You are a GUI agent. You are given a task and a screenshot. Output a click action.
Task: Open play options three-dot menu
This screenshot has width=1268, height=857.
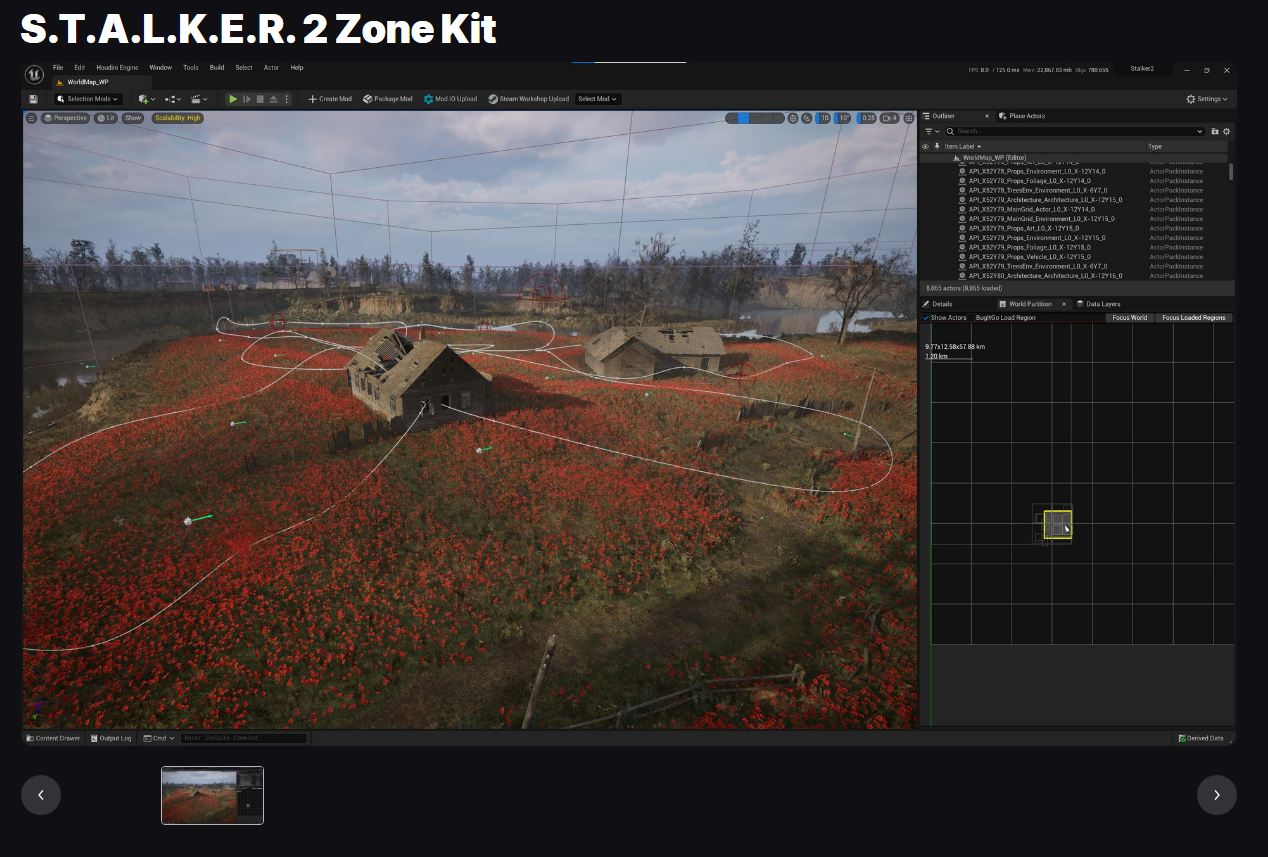click(287, 99)
